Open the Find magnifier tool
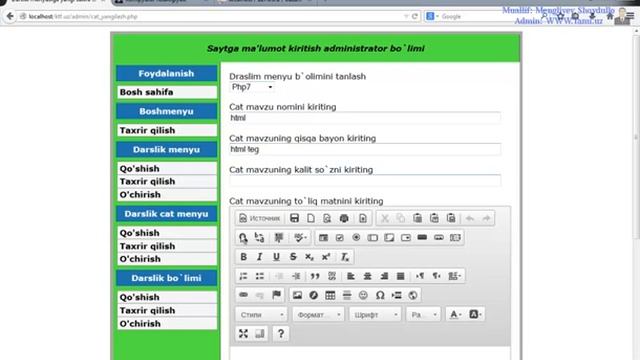 tap(243, 238)
